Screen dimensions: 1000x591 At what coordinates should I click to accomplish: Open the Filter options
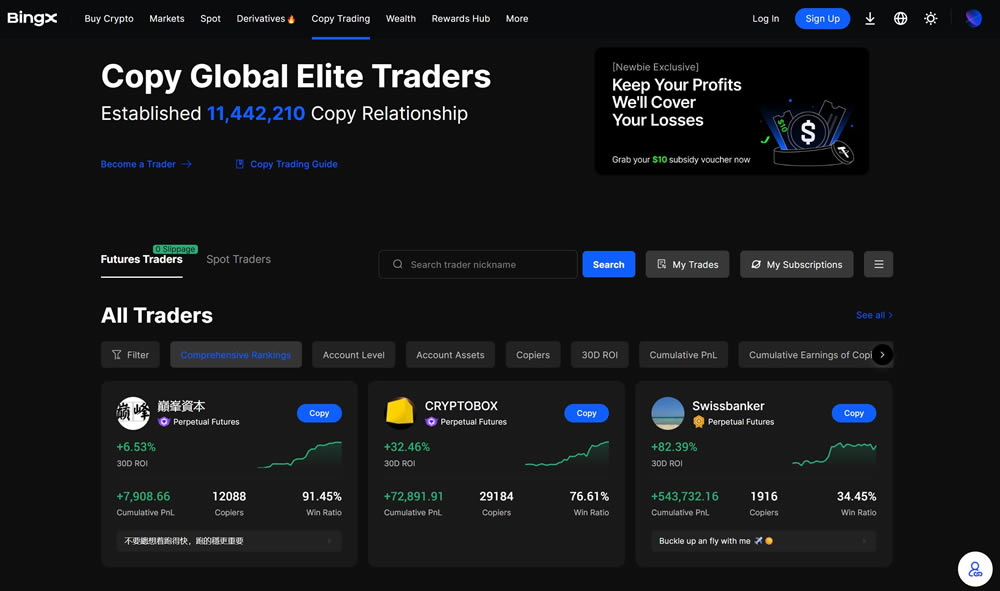click(130, 355)
